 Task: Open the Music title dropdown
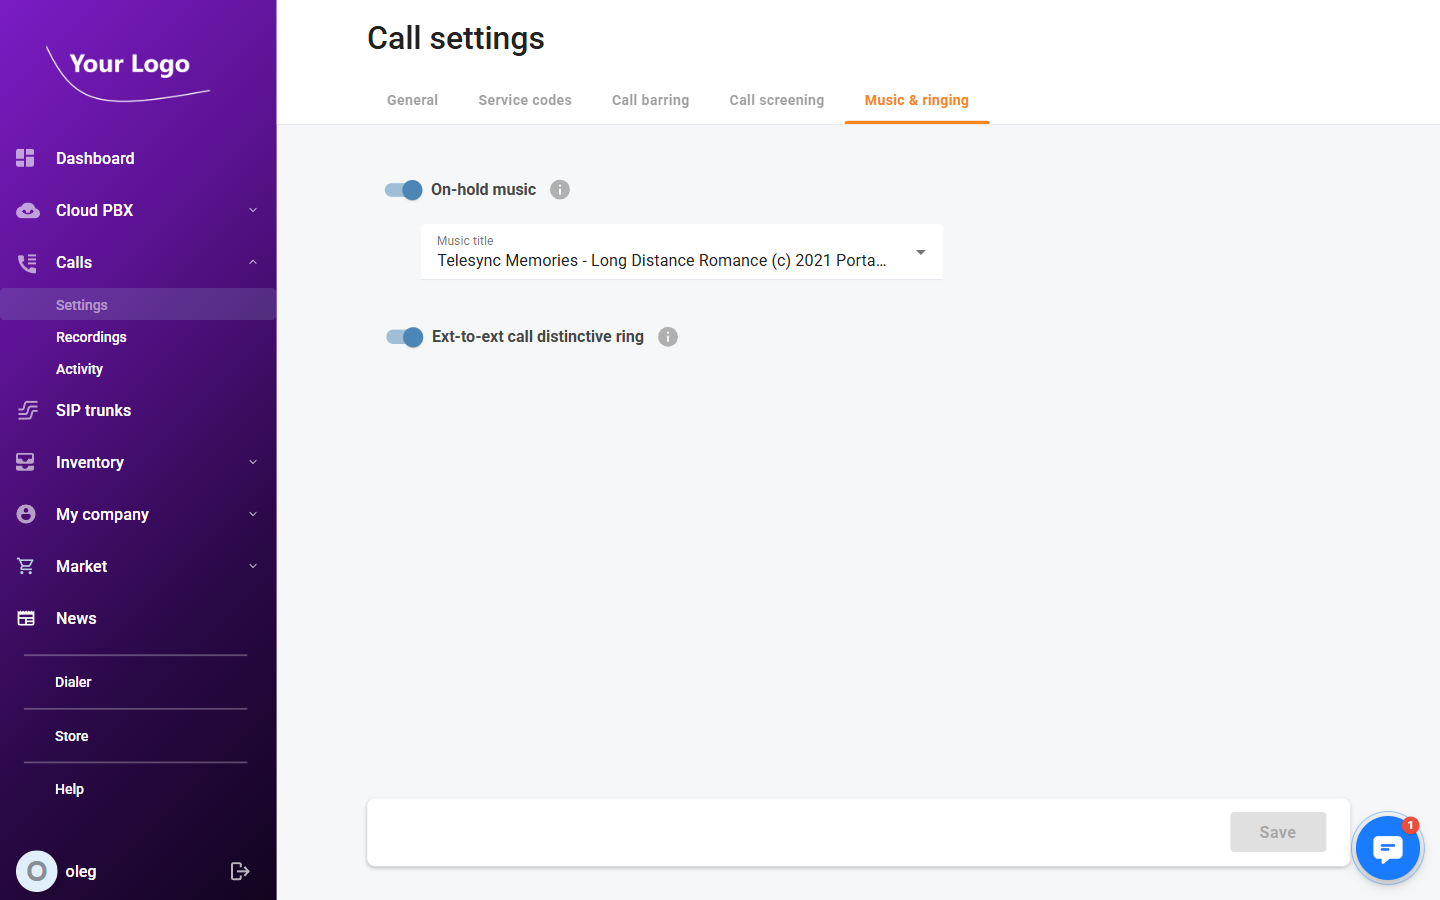click(x=920, y=253)
